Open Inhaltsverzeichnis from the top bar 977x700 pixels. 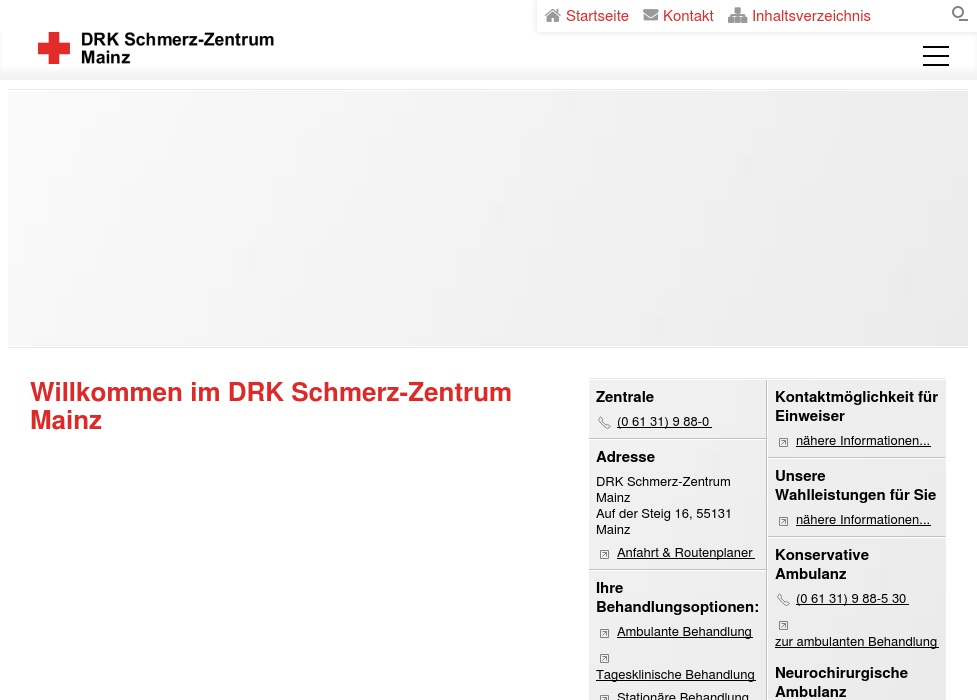pyautogui.click(x=811, y=16)
